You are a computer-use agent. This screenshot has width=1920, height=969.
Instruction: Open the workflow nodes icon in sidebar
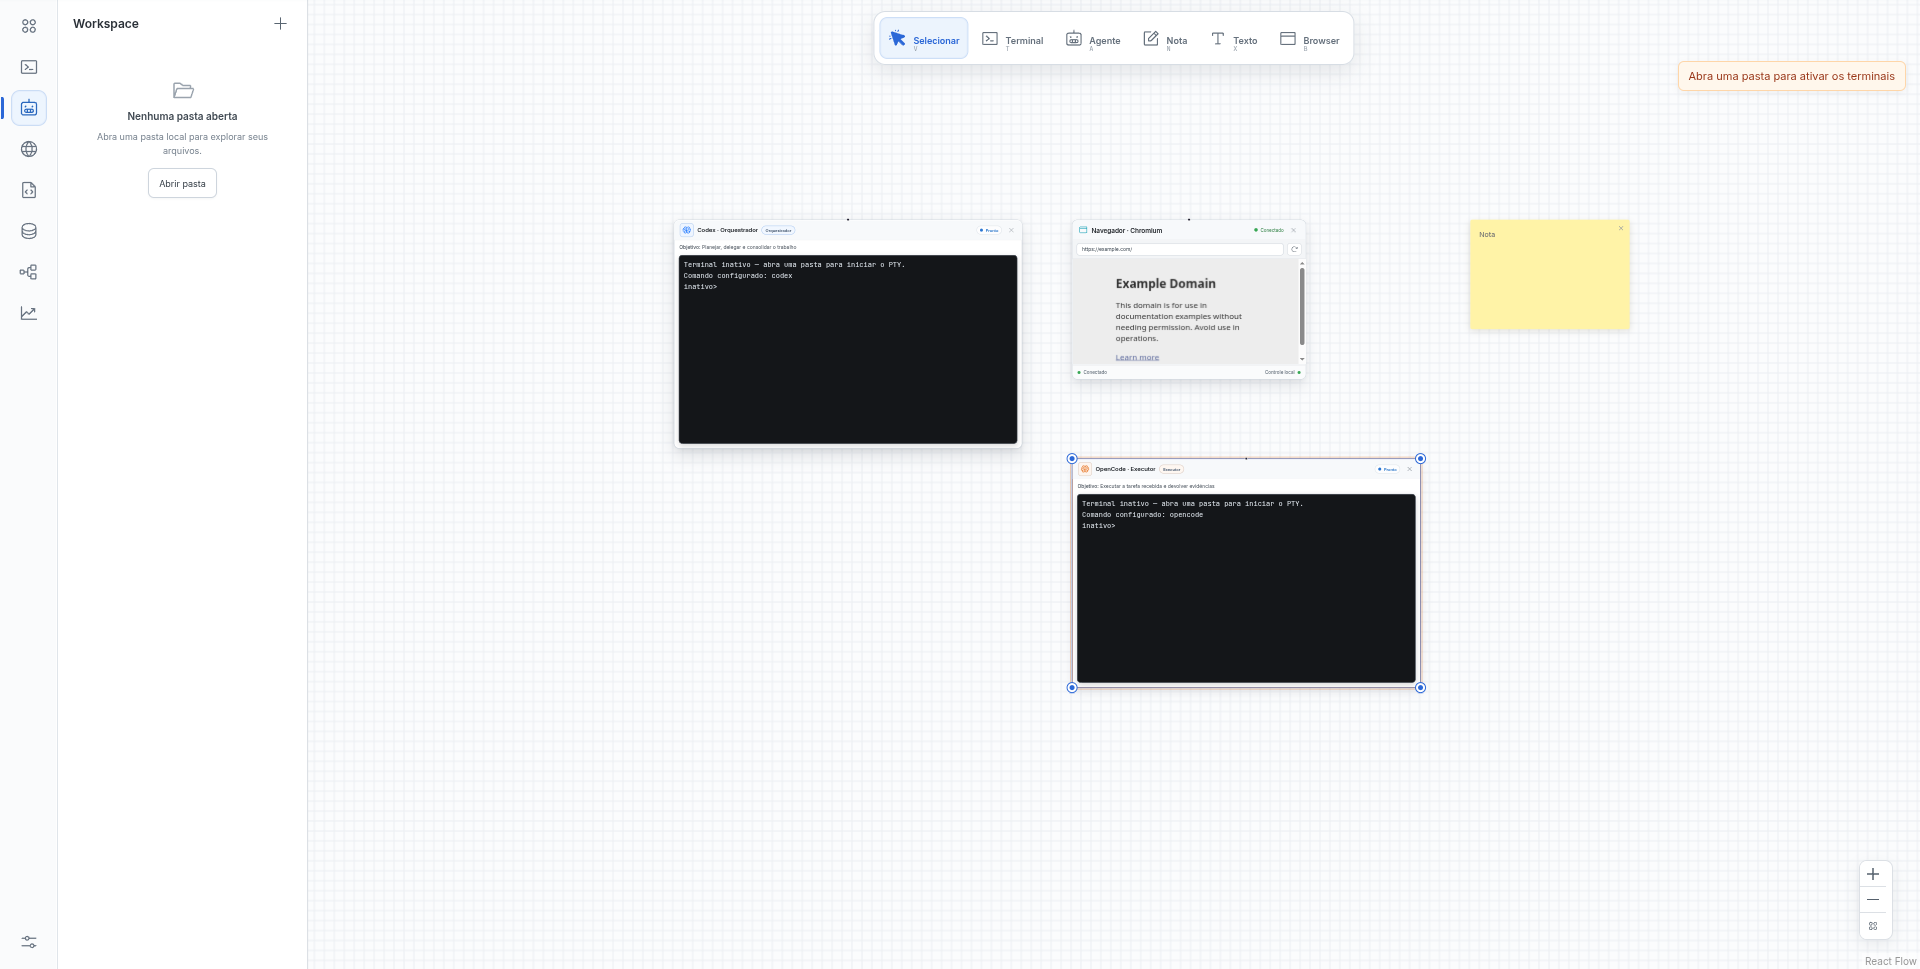(29, 272)
